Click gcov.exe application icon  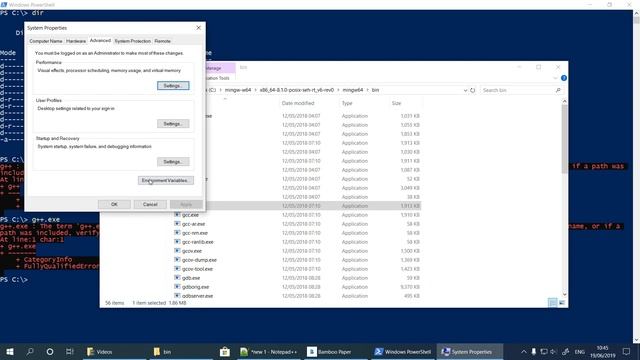(177, 251)
